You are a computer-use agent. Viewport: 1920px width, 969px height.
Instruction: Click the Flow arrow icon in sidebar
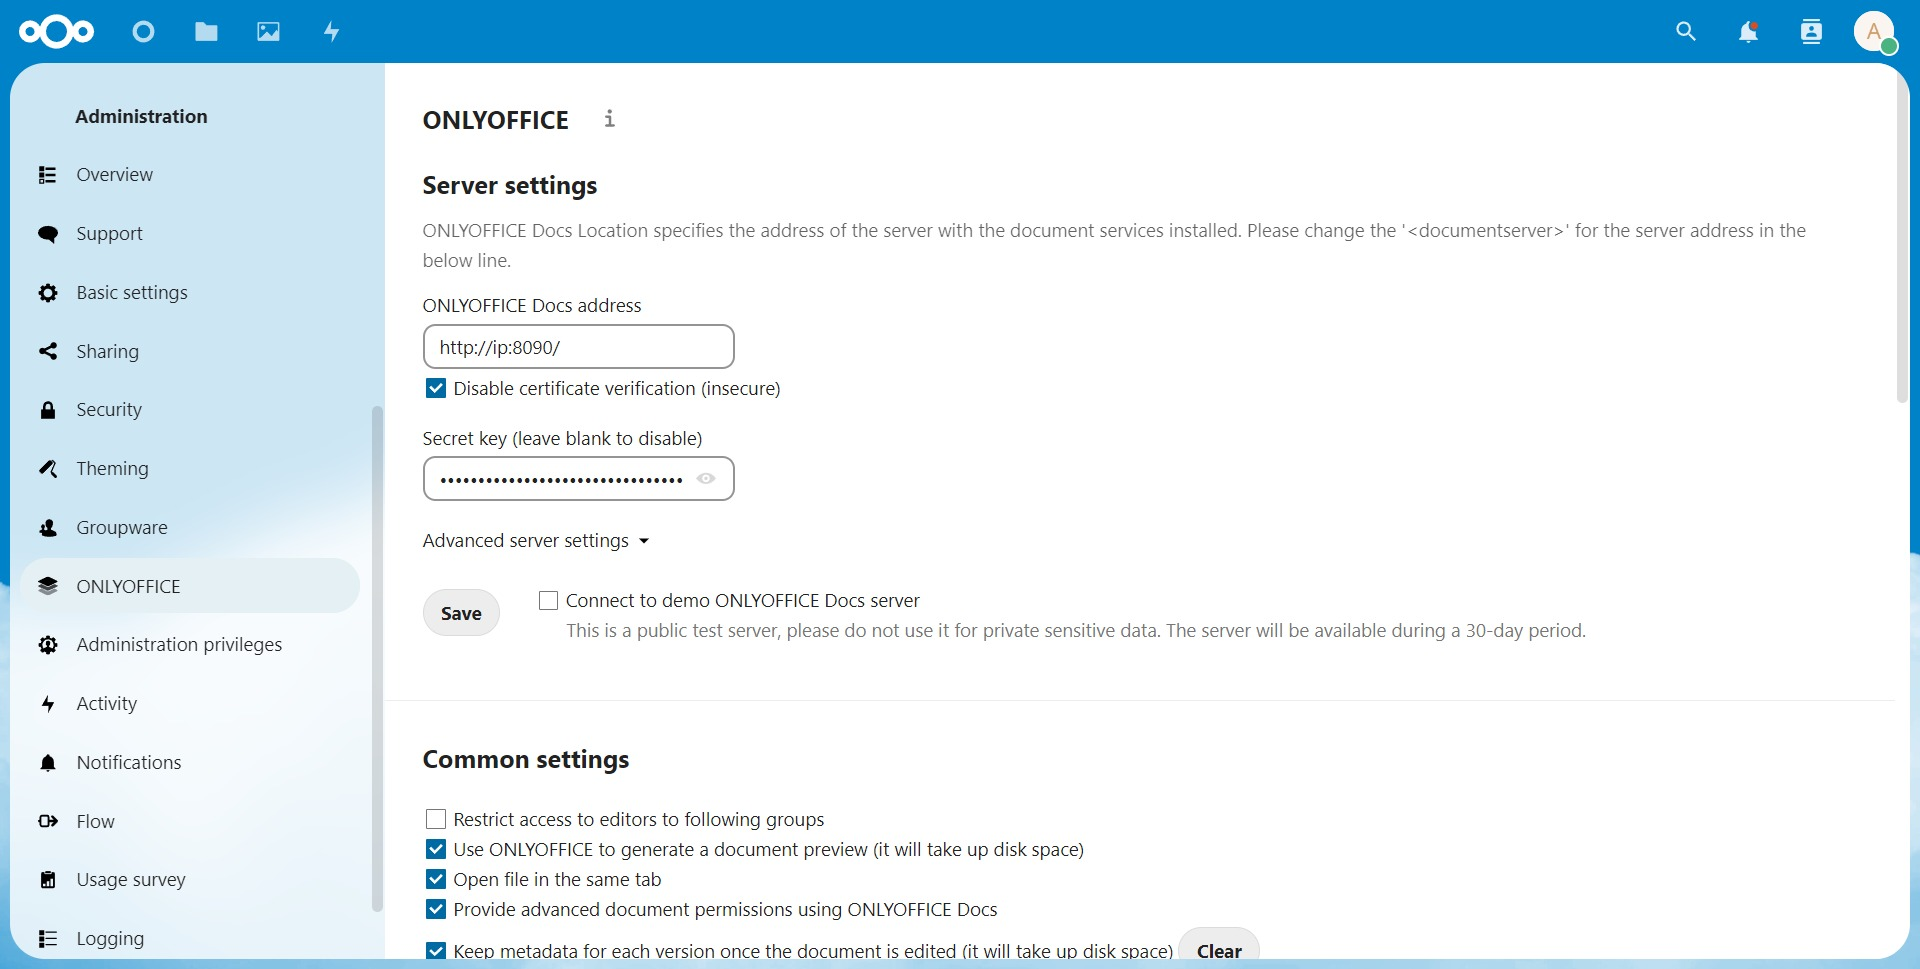pos(47,821)
